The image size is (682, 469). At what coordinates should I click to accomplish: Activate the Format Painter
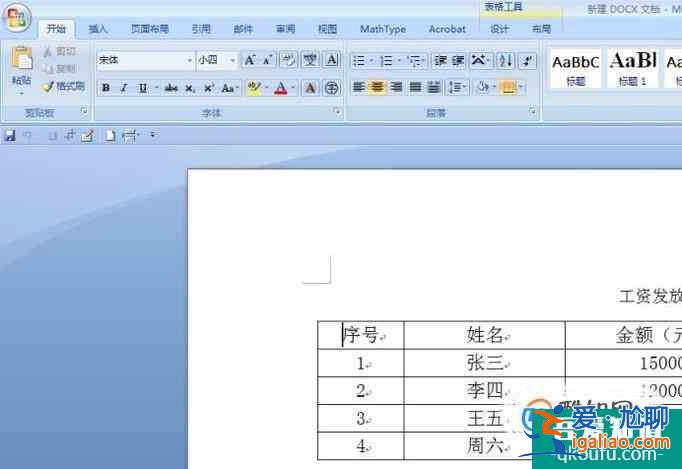(x=64, y=86)
